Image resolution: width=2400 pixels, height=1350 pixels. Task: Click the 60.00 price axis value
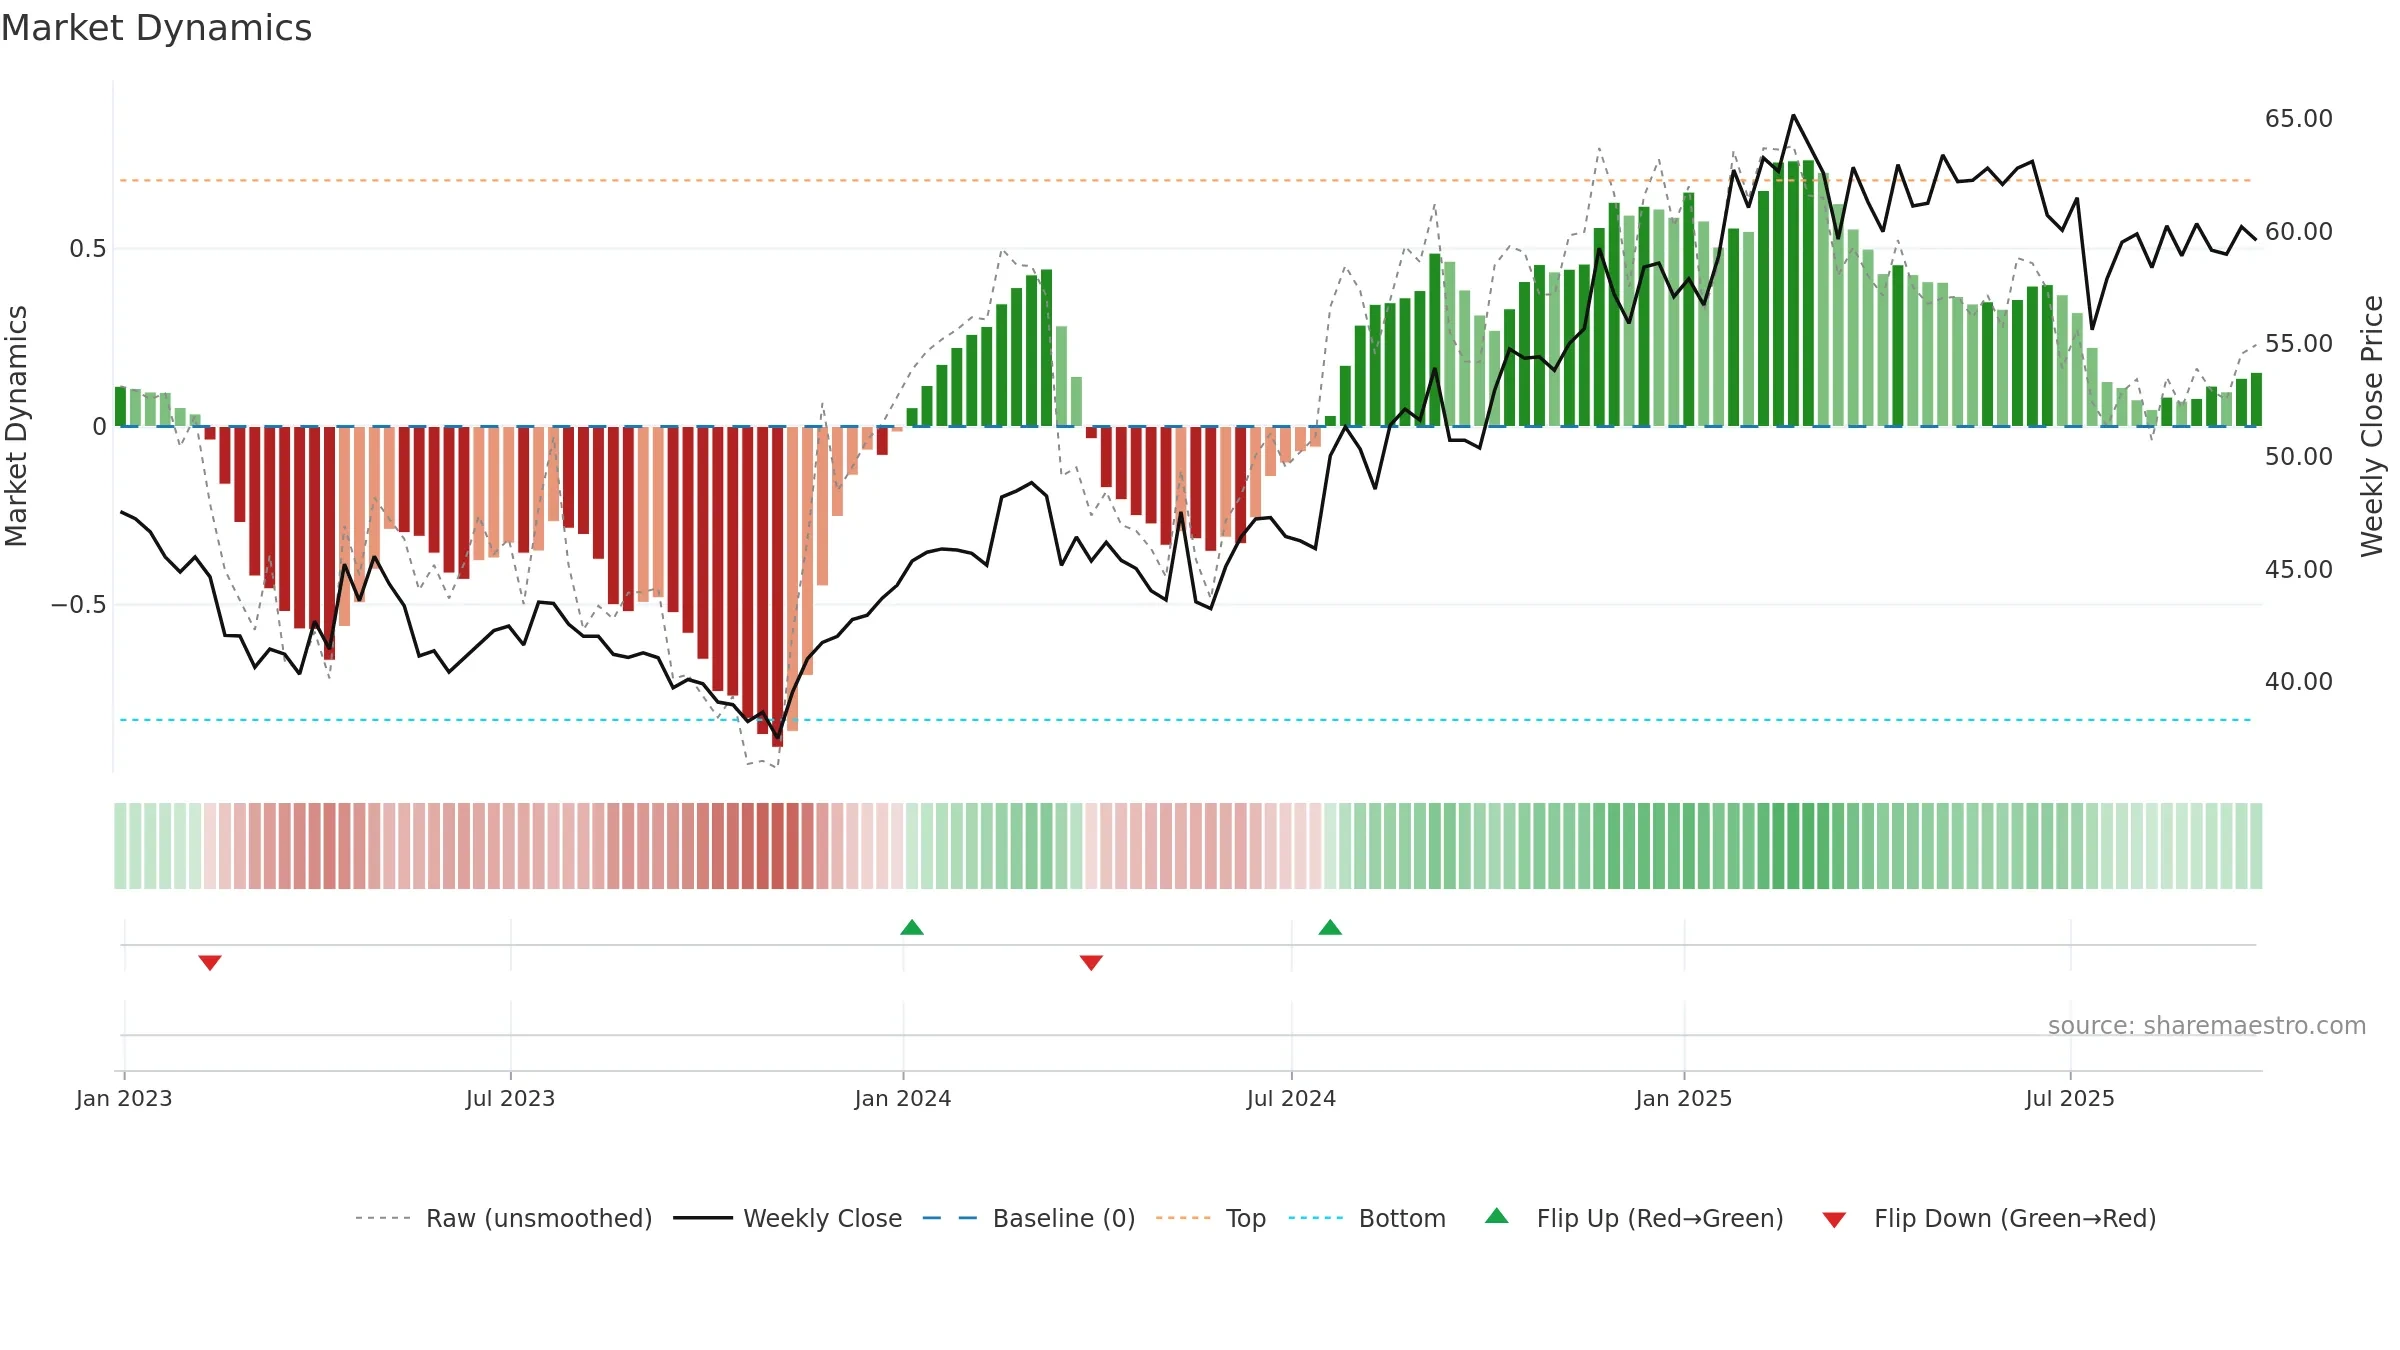pos(2299,231)
